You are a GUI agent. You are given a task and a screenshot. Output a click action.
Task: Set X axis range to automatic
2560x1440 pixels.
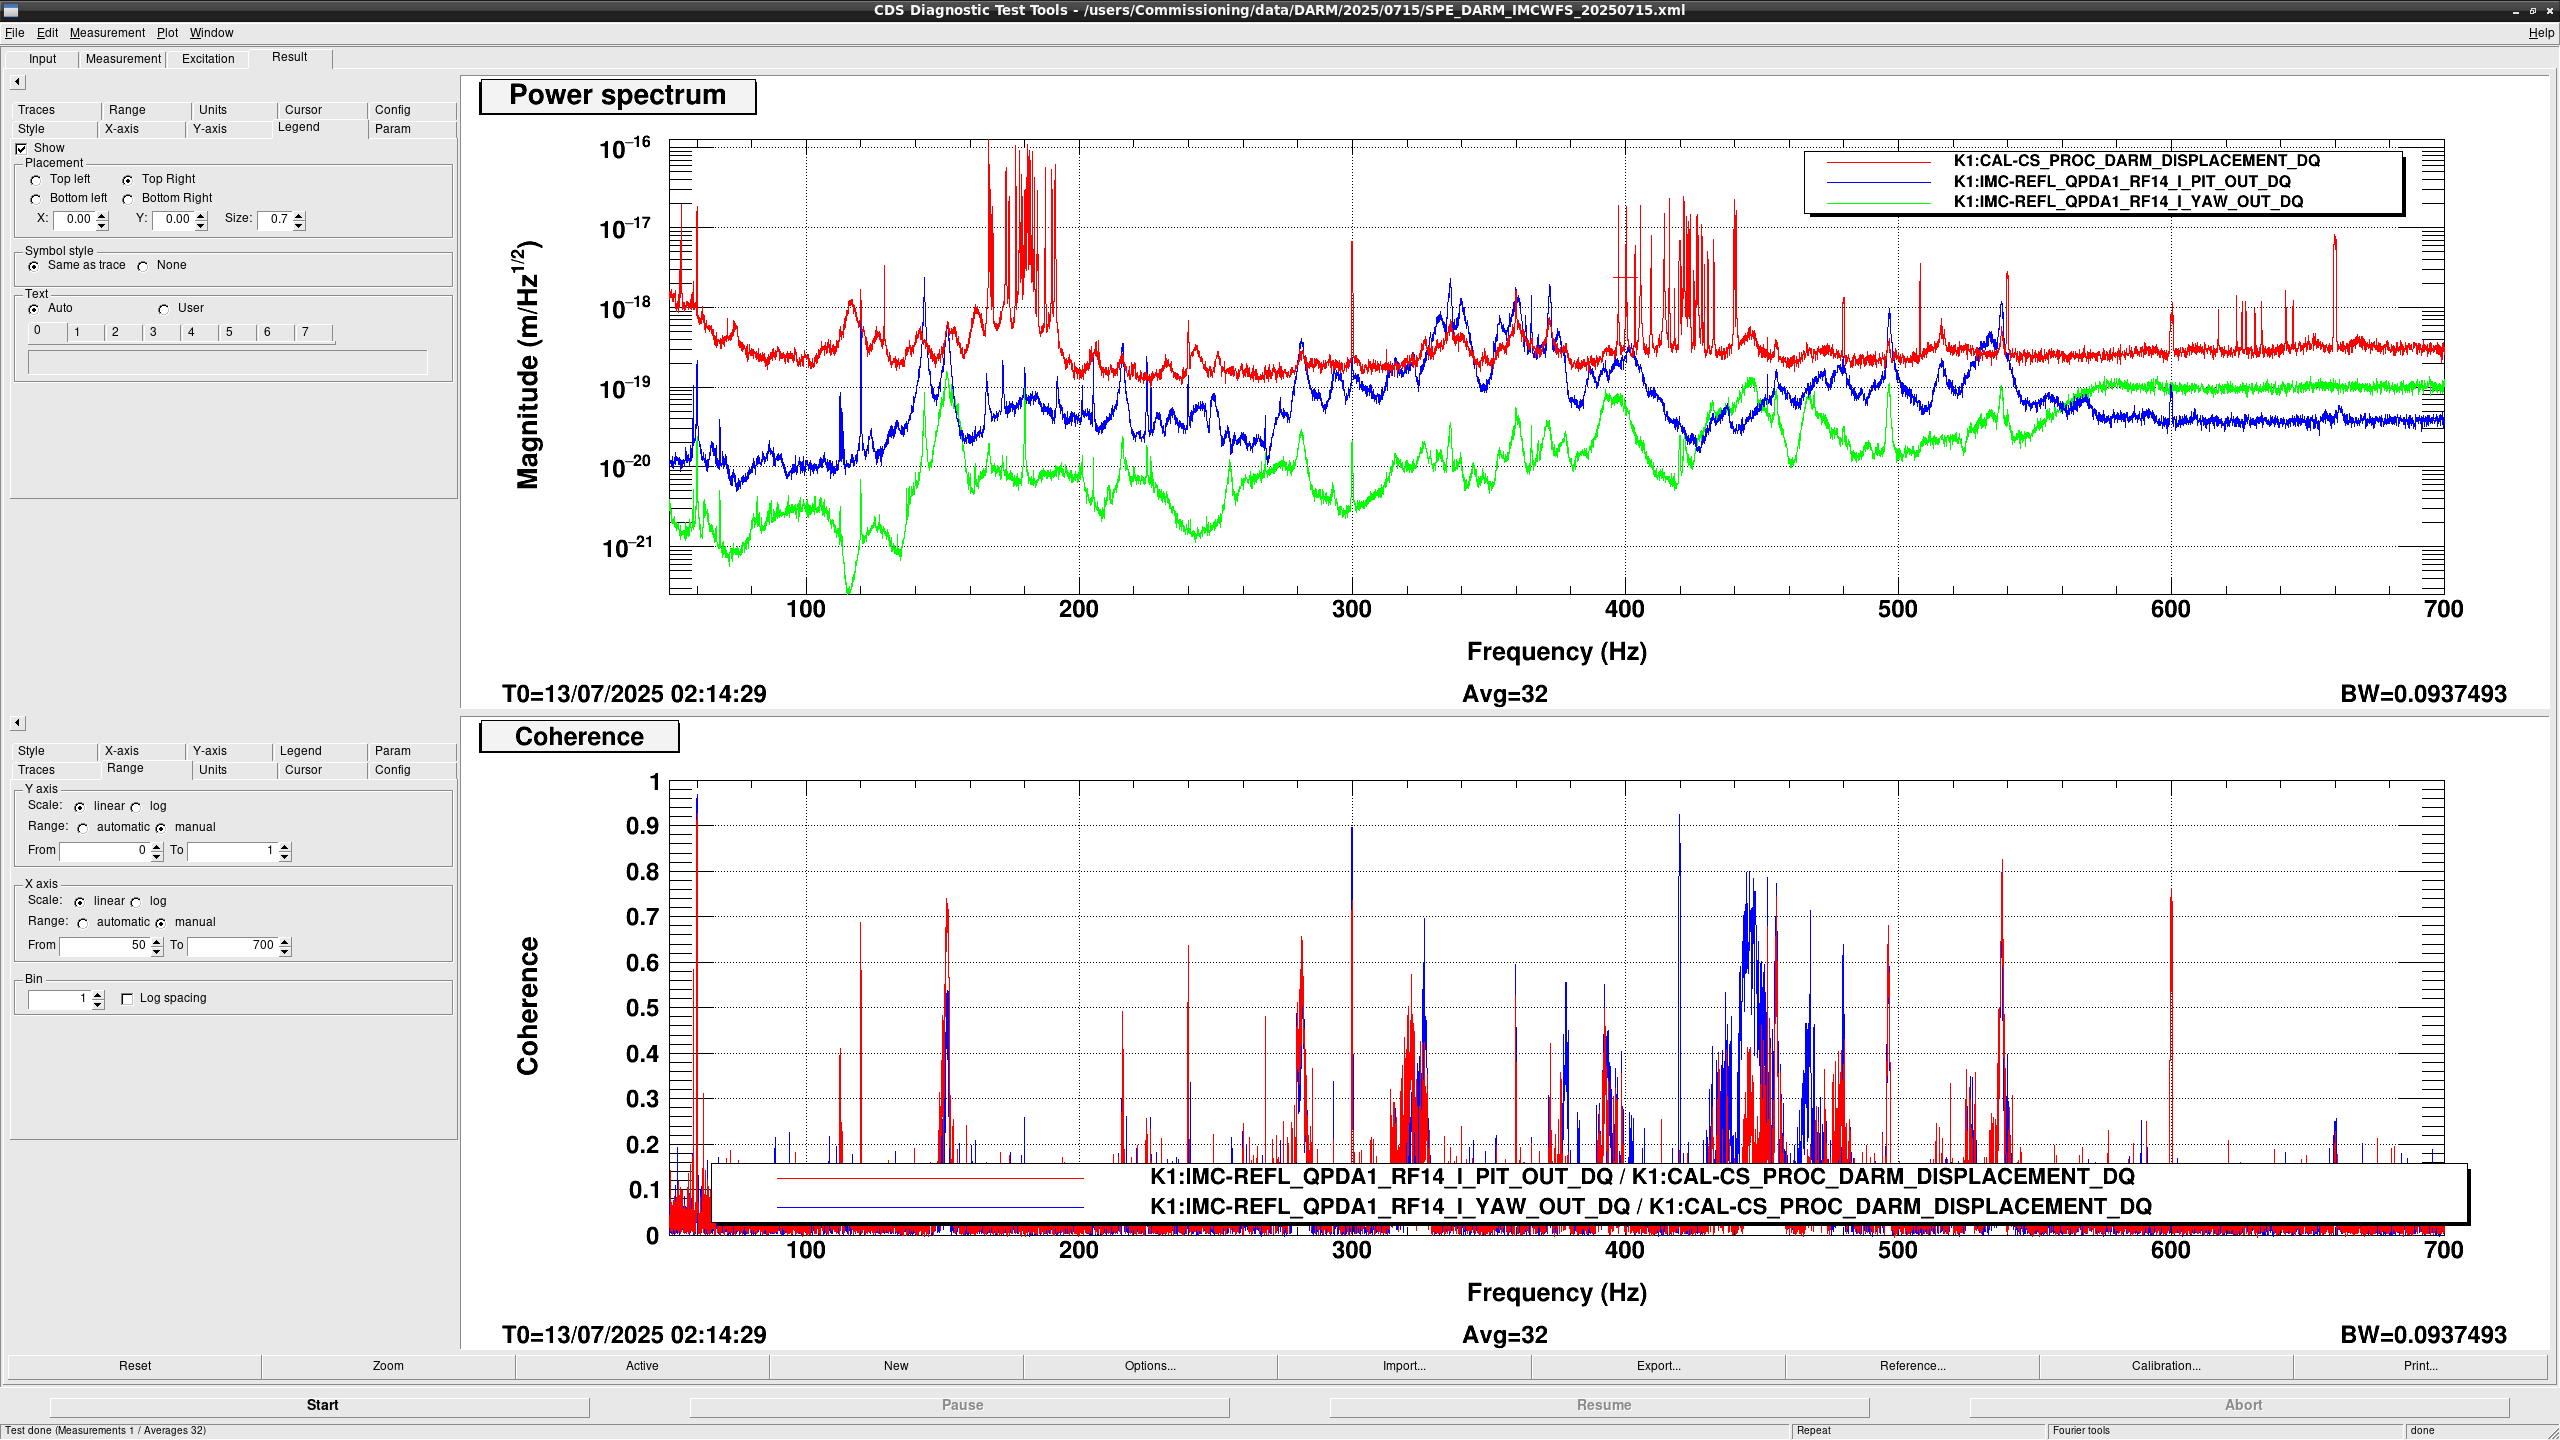point(83,923)
